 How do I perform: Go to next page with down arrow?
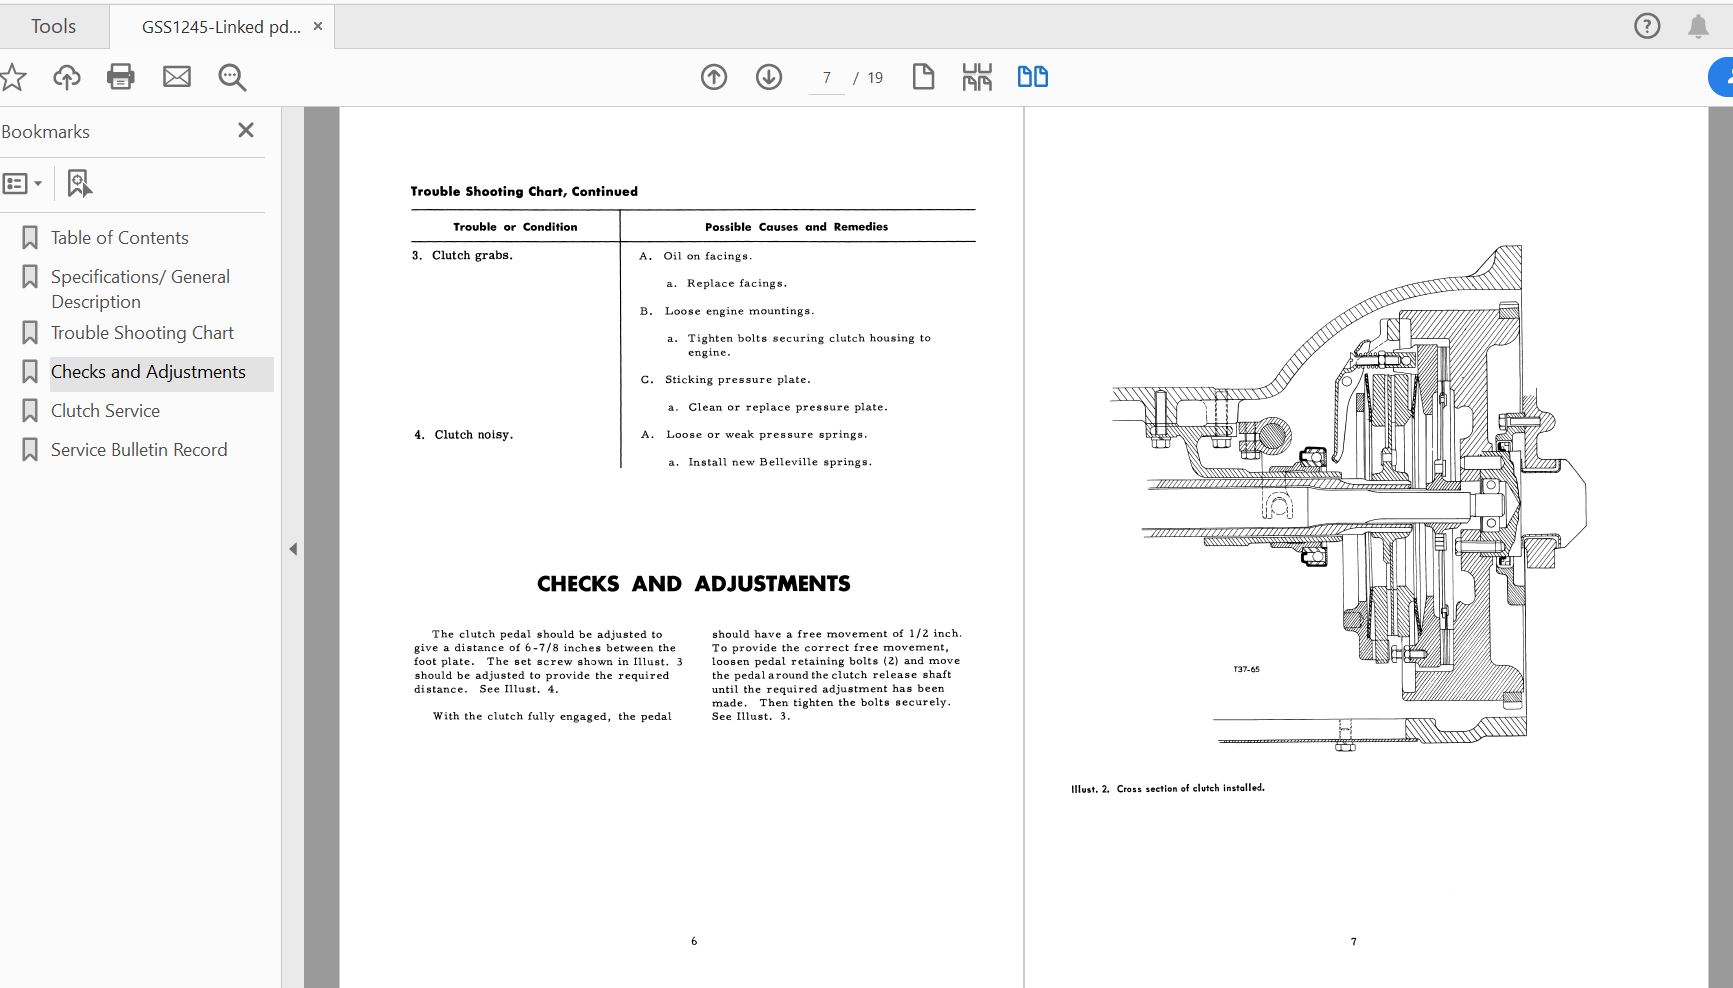click(769, 77)
